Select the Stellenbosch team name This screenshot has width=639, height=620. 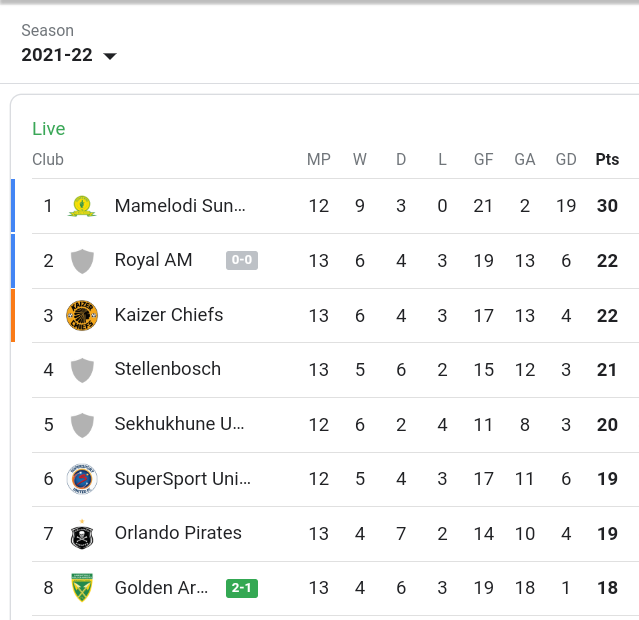click(167, 369)
